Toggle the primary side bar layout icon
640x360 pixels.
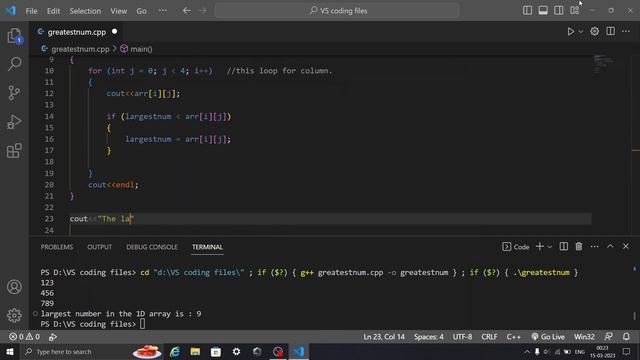[x=527, y=10]
